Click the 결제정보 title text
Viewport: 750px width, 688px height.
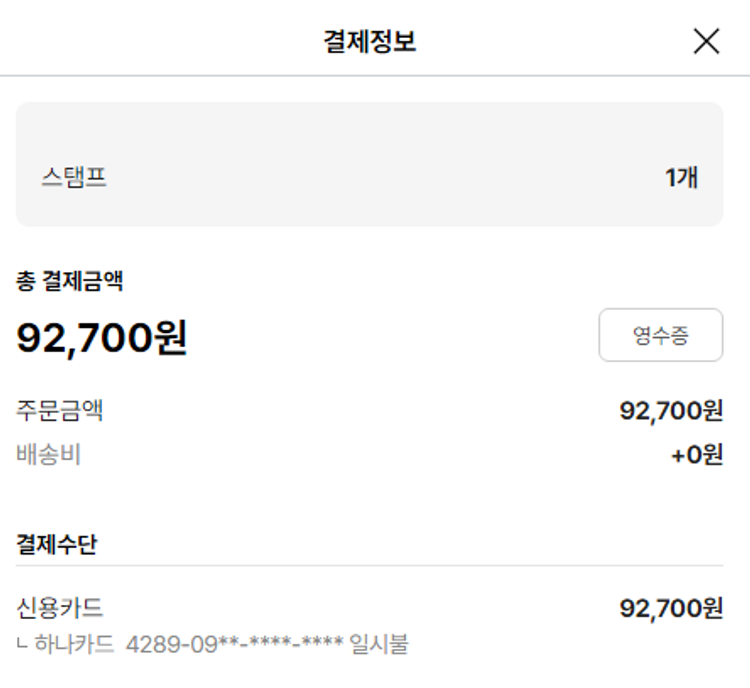(370, 41)
